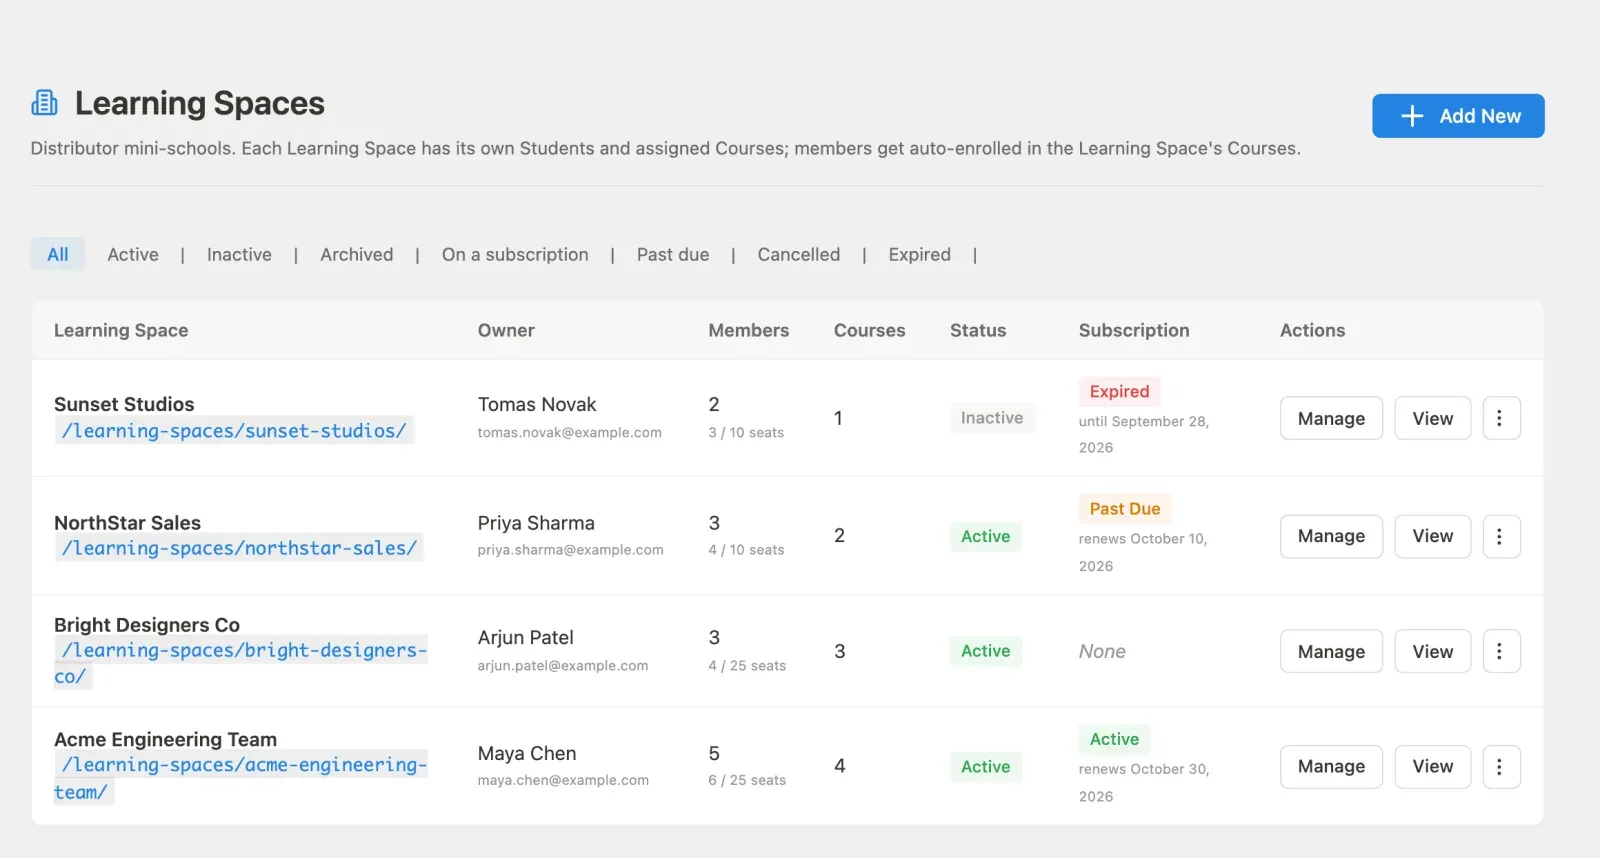Open more options for Bright Designers Co
Image resolution: width=1600 pixels, height=858 pixels.
(x=1500, y=651)
